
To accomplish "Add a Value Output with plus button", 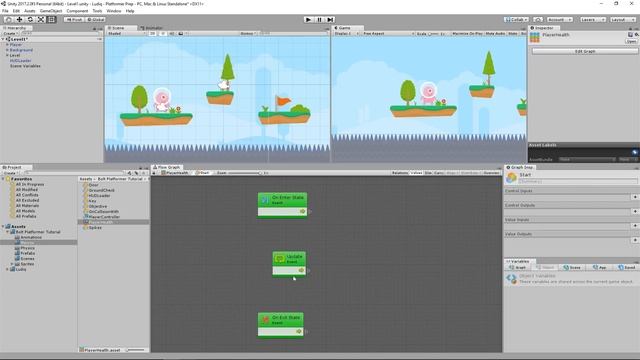I will click(635, 240).
